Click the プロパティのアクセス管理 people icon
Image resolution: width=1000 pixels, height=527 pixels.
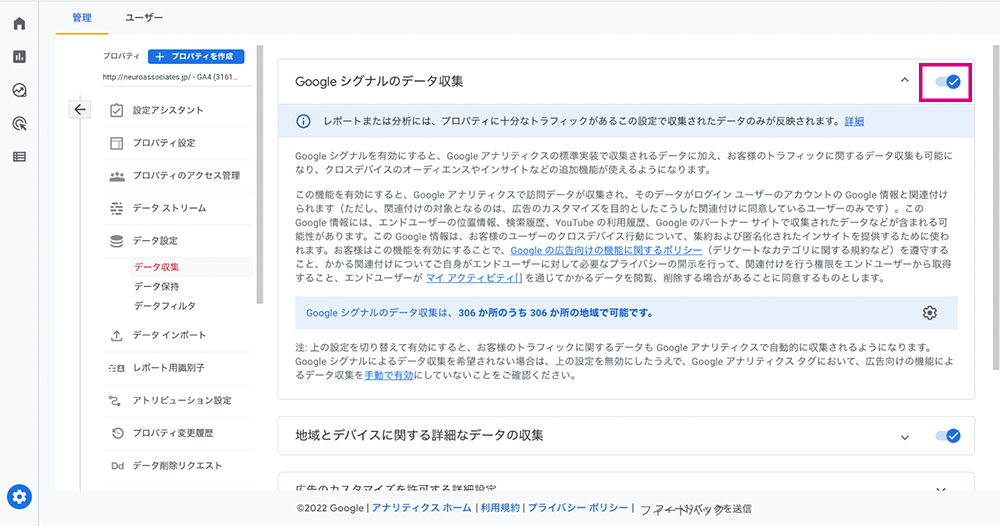pos(117,176)
